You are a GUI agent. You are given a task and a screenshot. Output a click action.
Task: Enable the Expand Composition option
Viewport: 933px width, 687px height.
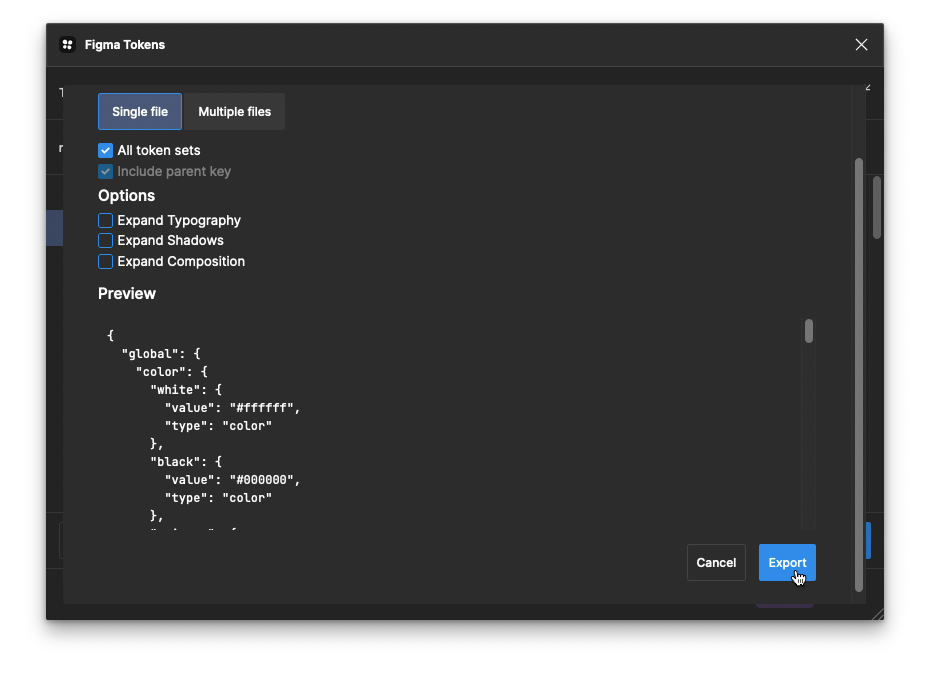coord(105,262)
